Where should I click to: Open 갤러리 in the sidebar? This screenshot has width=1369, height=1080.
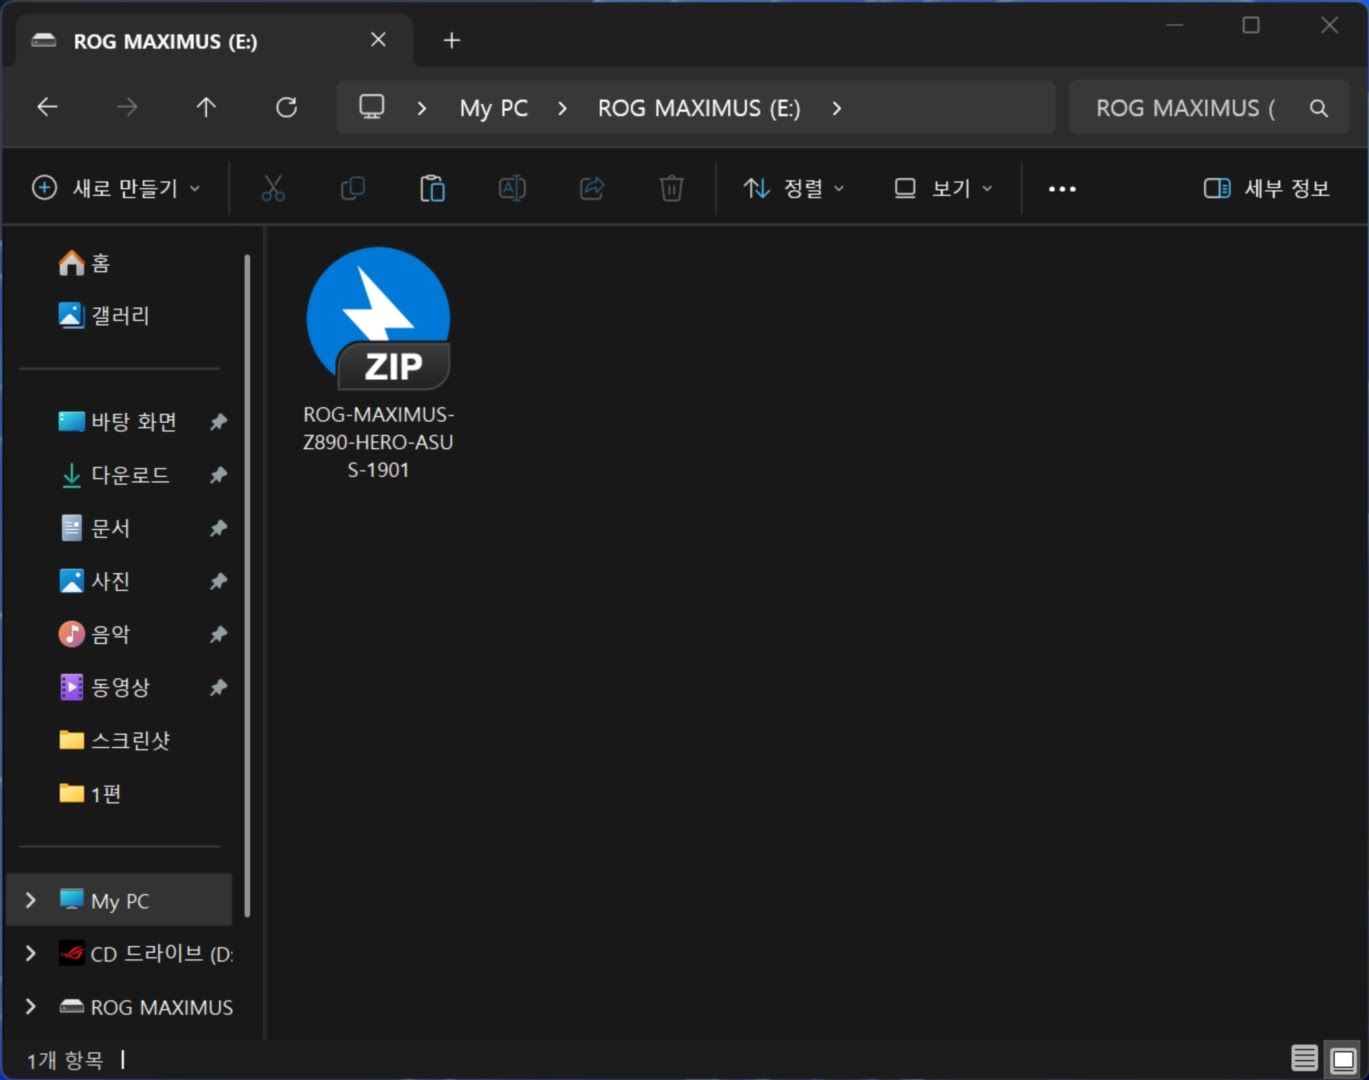tap(104, 316)
